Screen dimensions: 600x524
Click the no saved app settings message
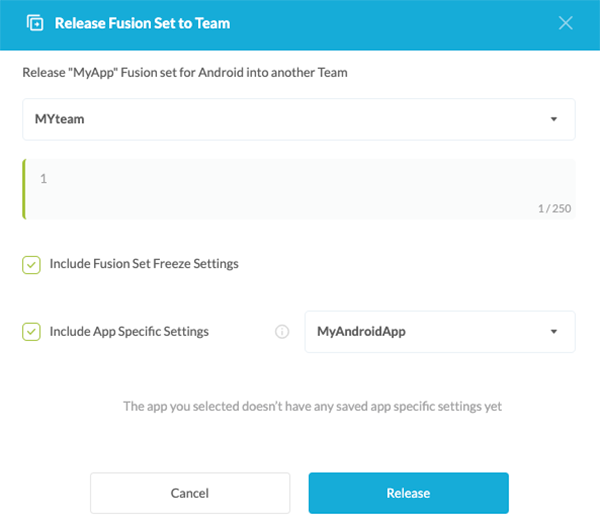point(312,406)
